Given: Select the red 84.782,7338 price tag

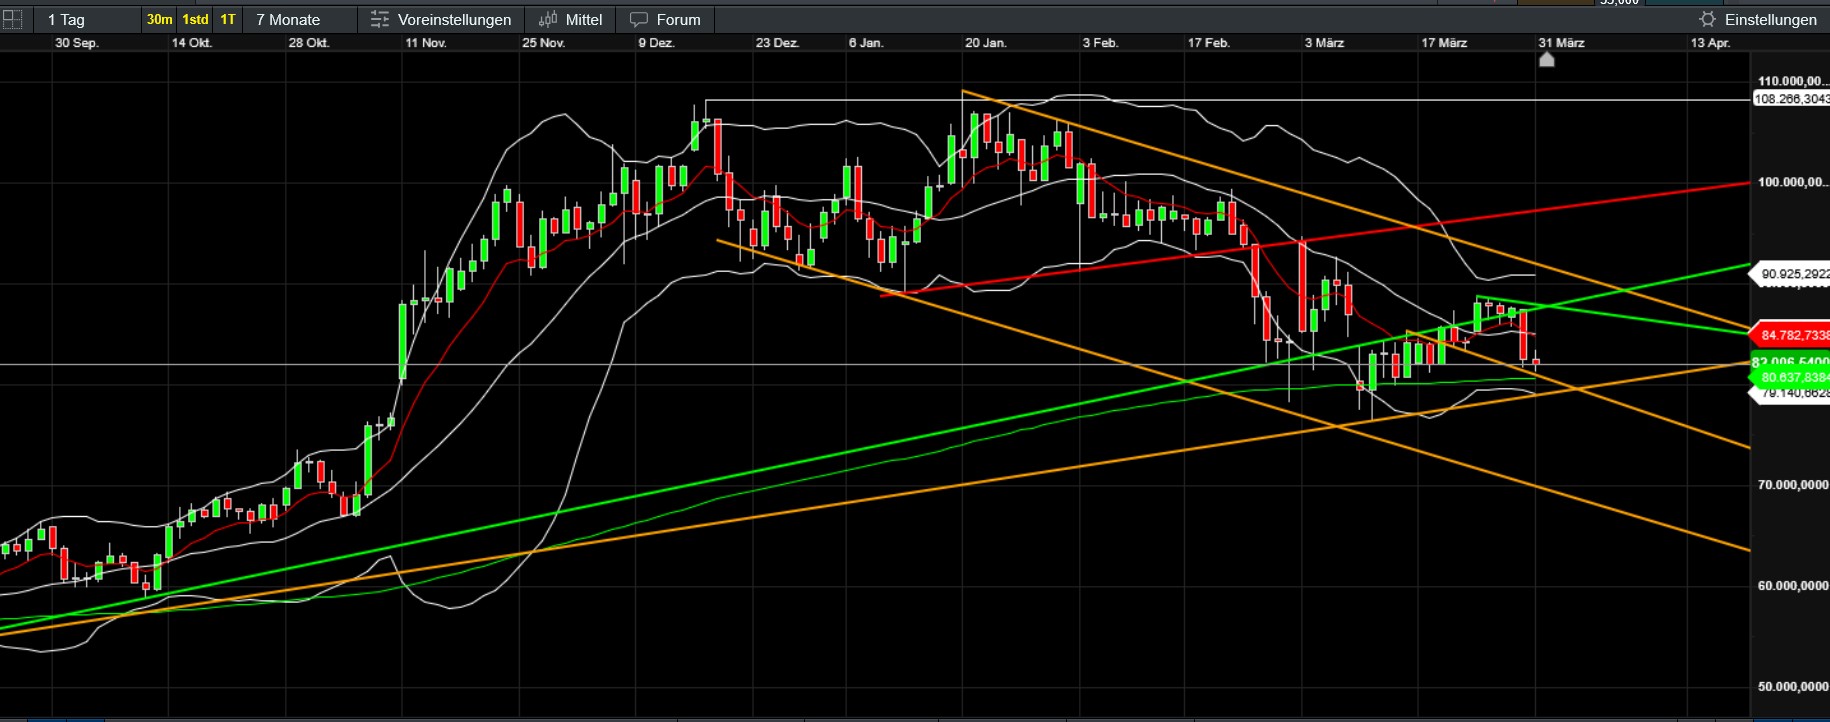Looking at the screenshot, I should click(x=1791, y=335).
